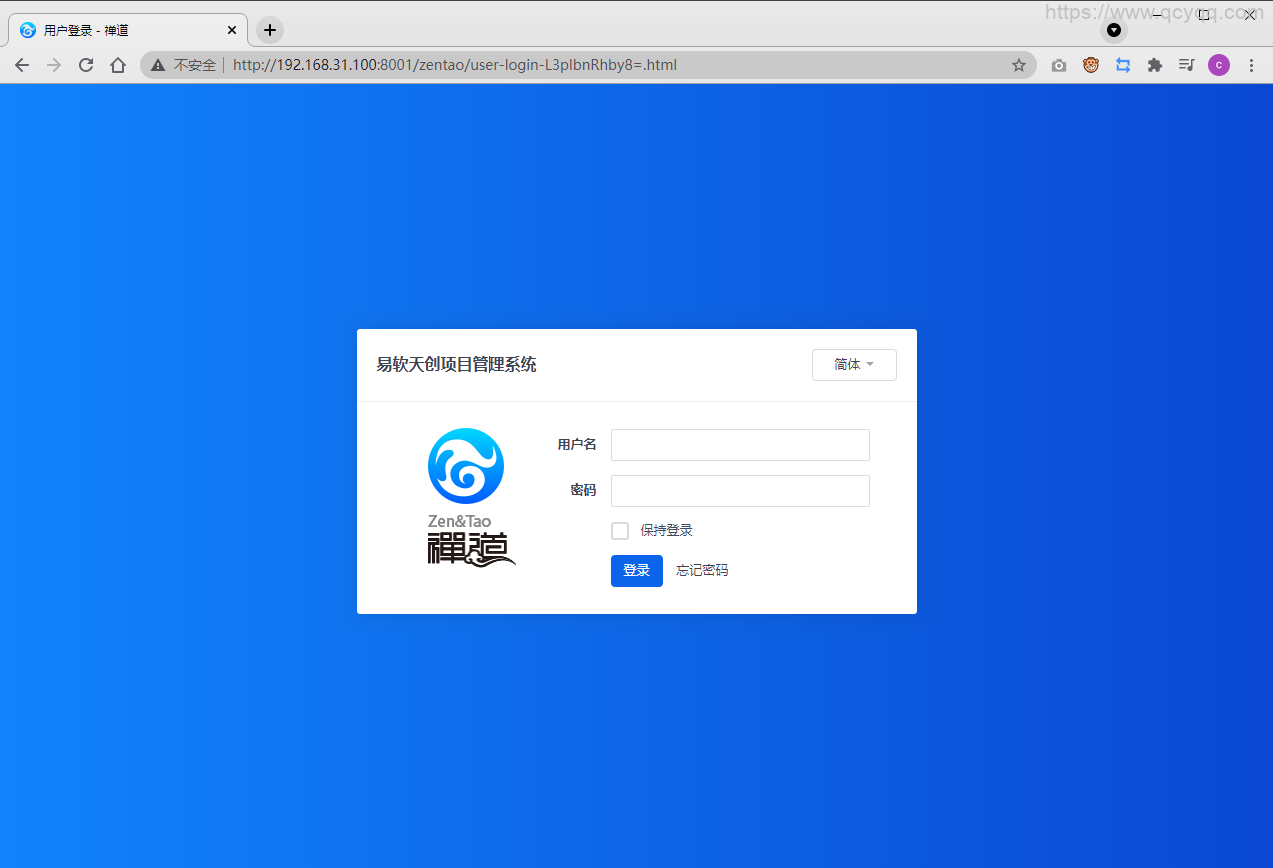Click inside the 用户名 username field
The image size is (1273, 868).
pyautogui.click(x=739, y=445)
